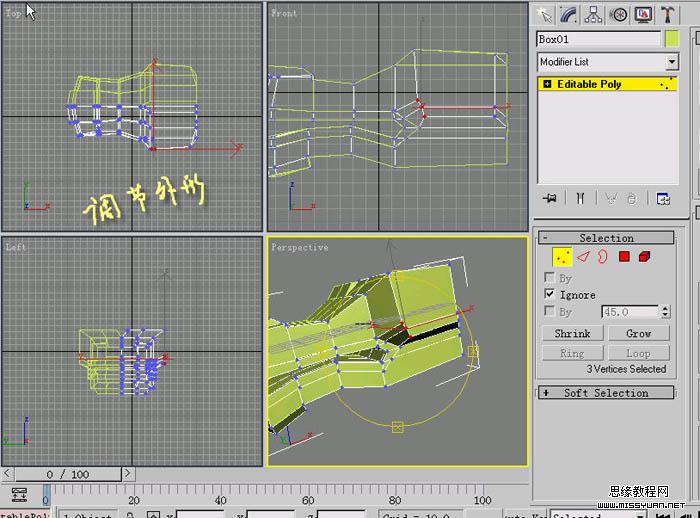Click time slider previous frame arrow
Image resolution: width=700 pixels, height=518 pixels.
pyautogui.click(x=7, y=473)
